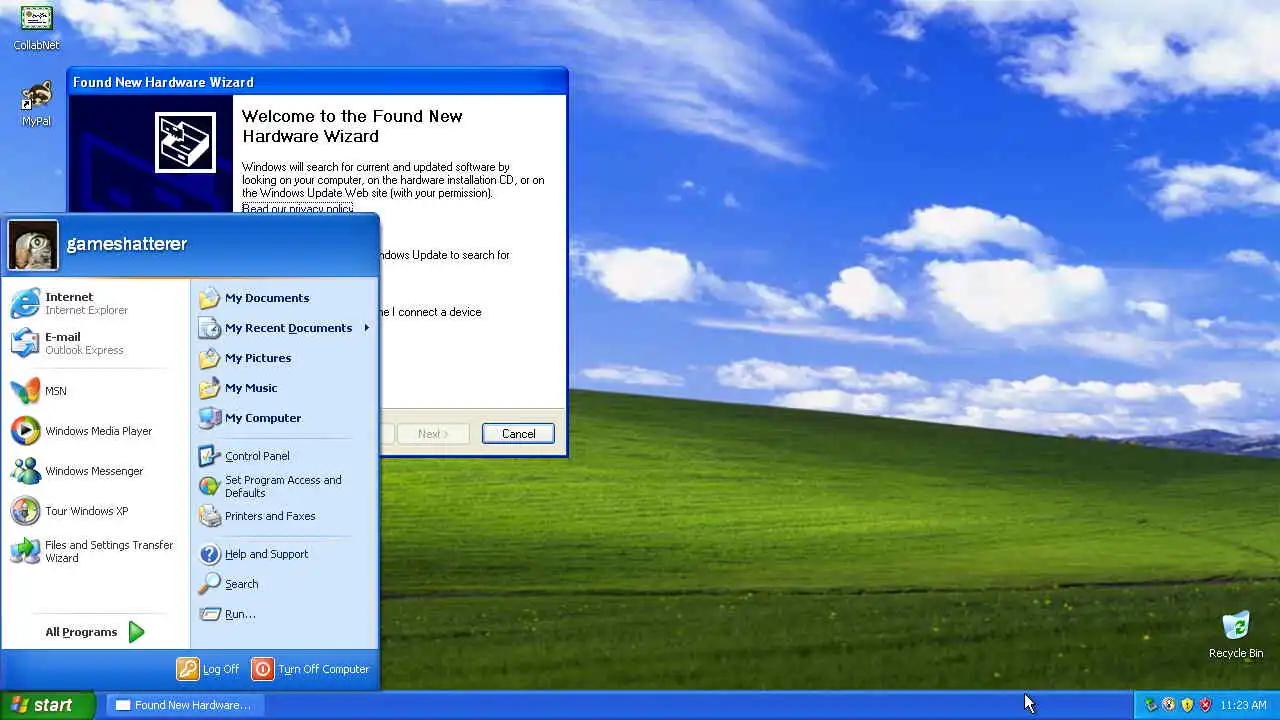
Task: Open My Pictures folder
Action: [x=284, y=358]
